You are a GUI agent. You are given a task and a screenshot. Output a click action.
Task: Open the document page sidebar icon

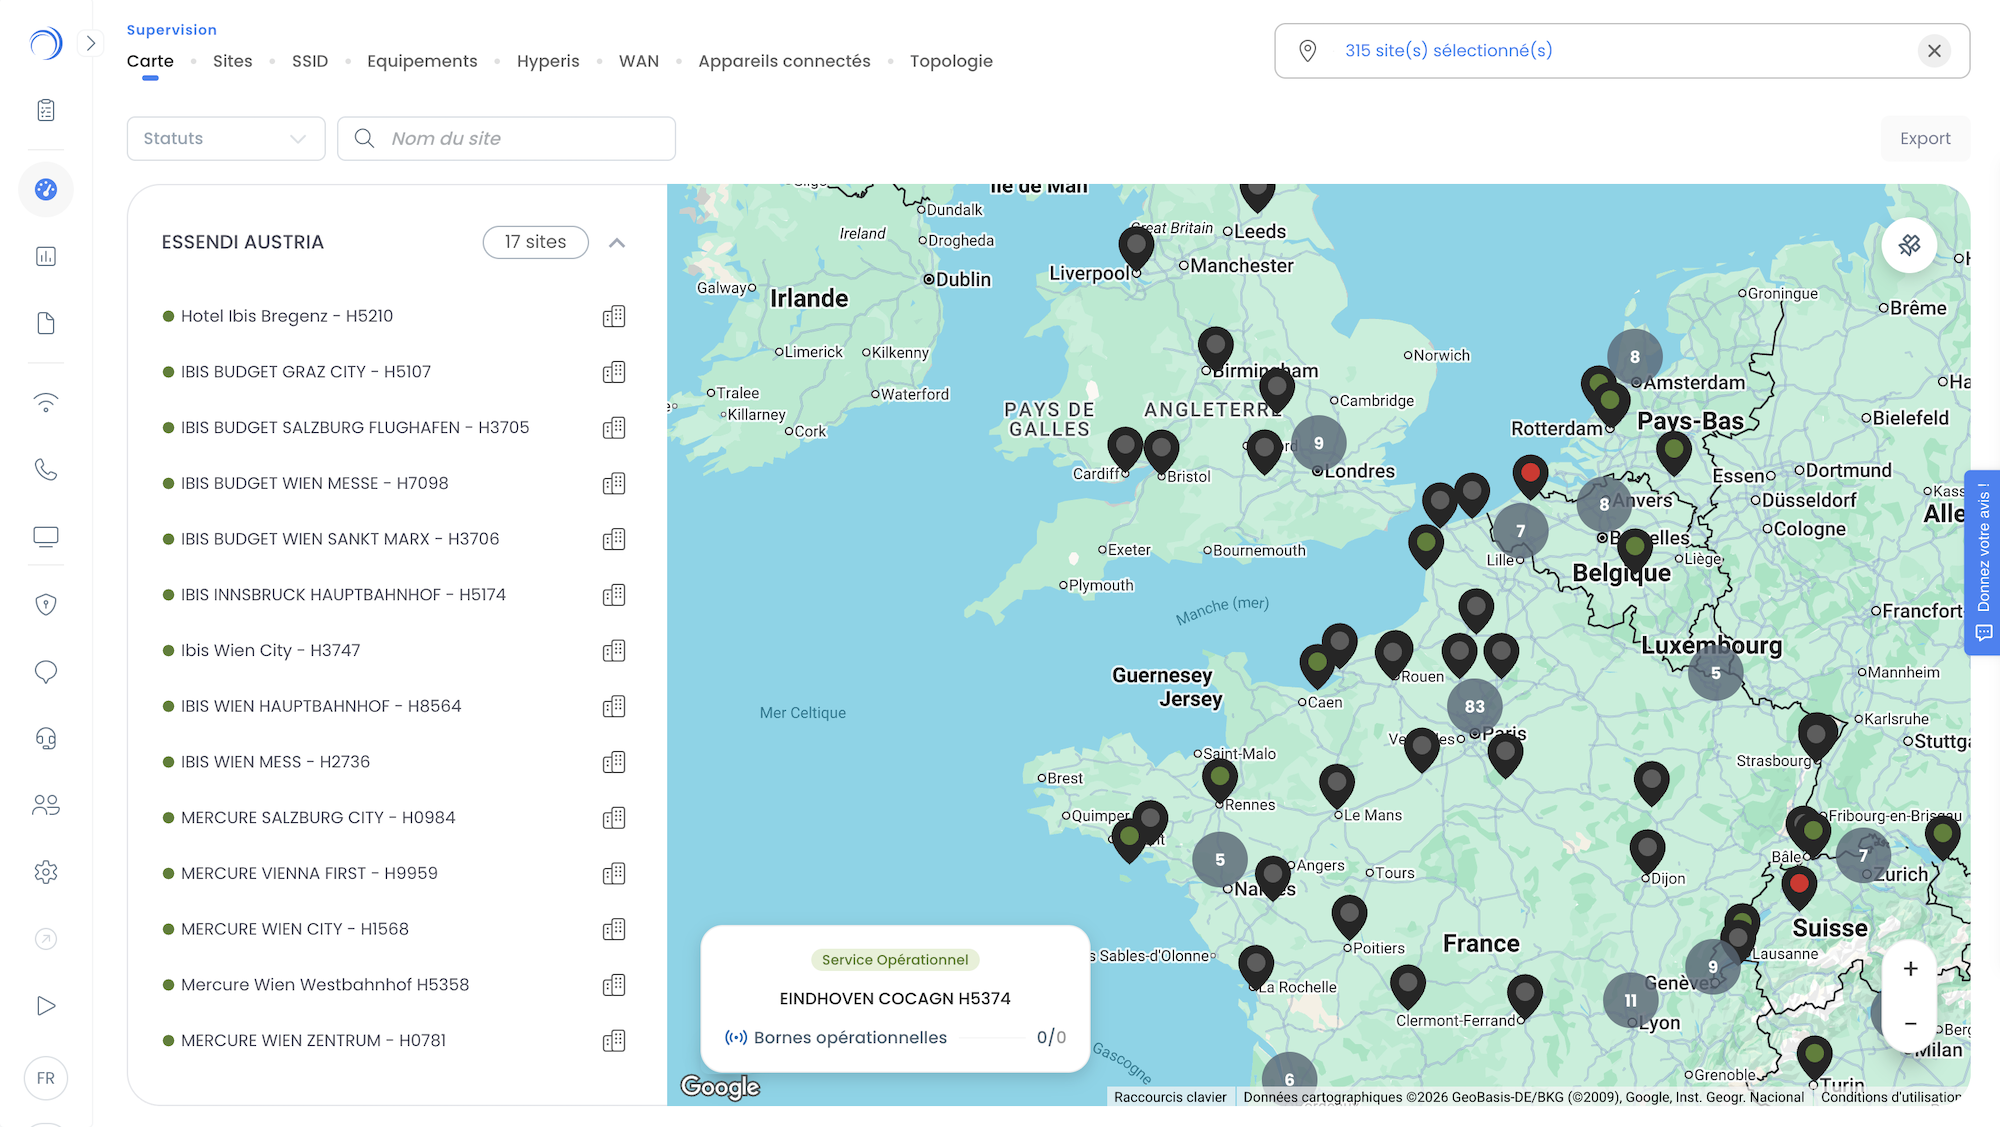46,323
